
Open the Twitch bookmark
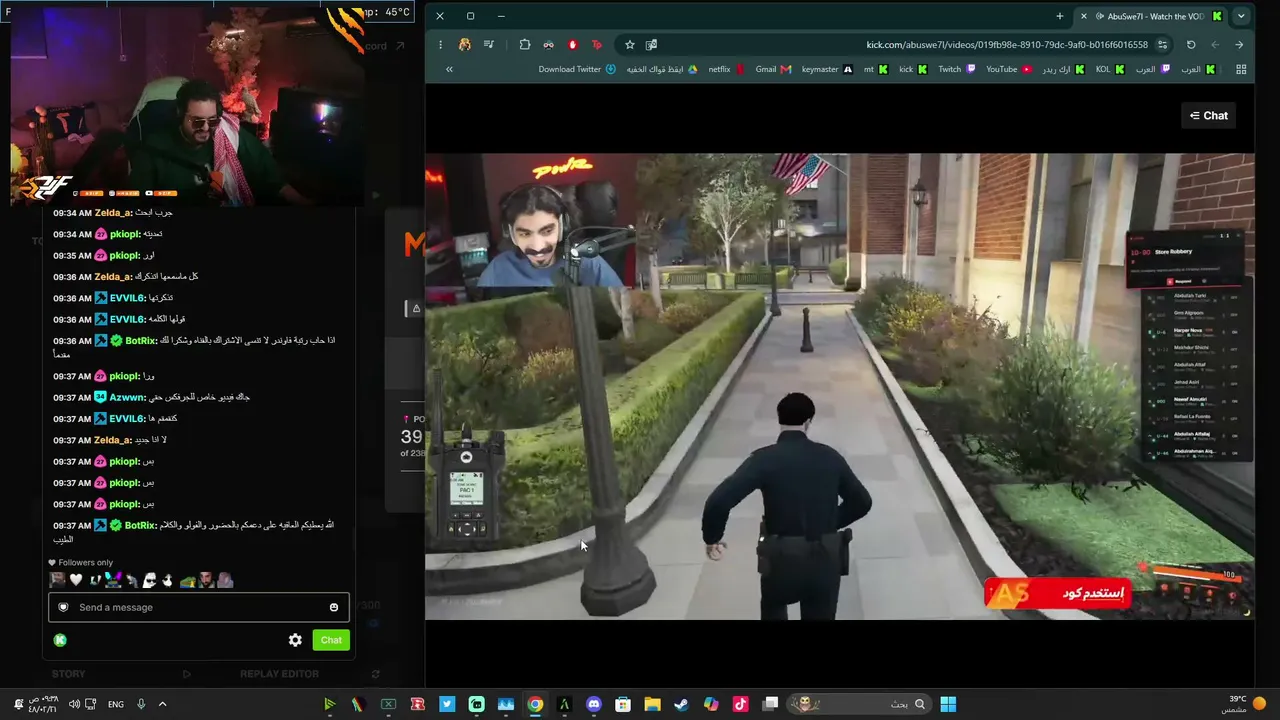[x=956, y=69]
